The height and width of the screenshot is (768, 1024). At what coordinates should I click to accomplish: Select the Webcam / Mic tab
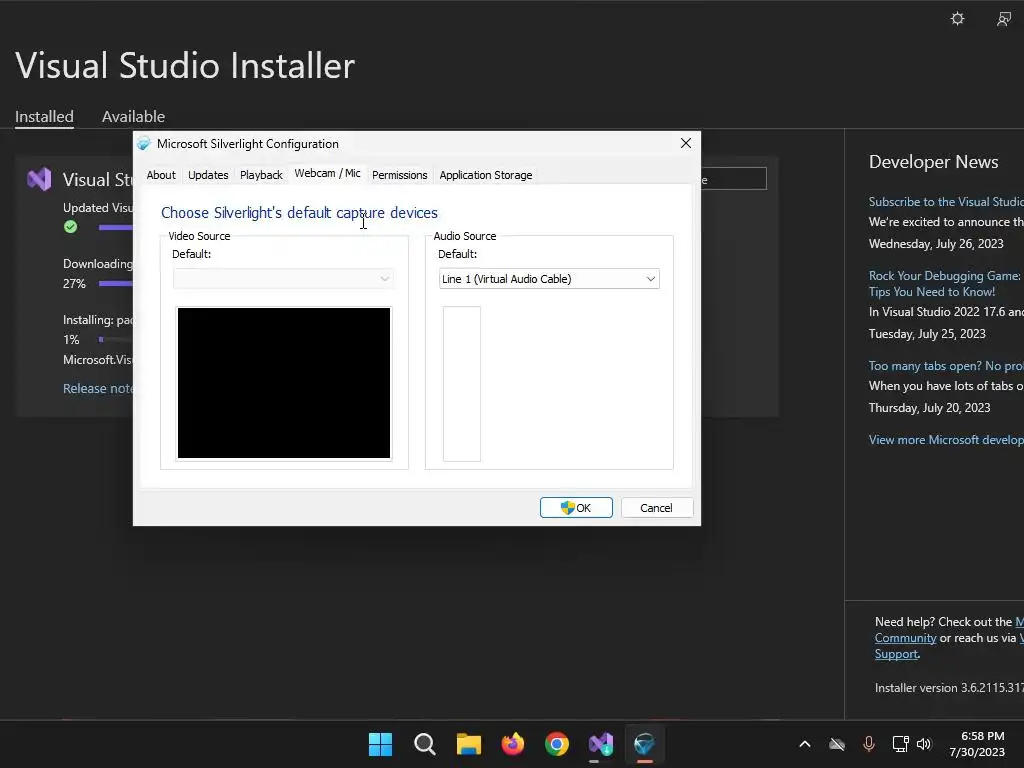pyautogui.click(x=327, y=173)
